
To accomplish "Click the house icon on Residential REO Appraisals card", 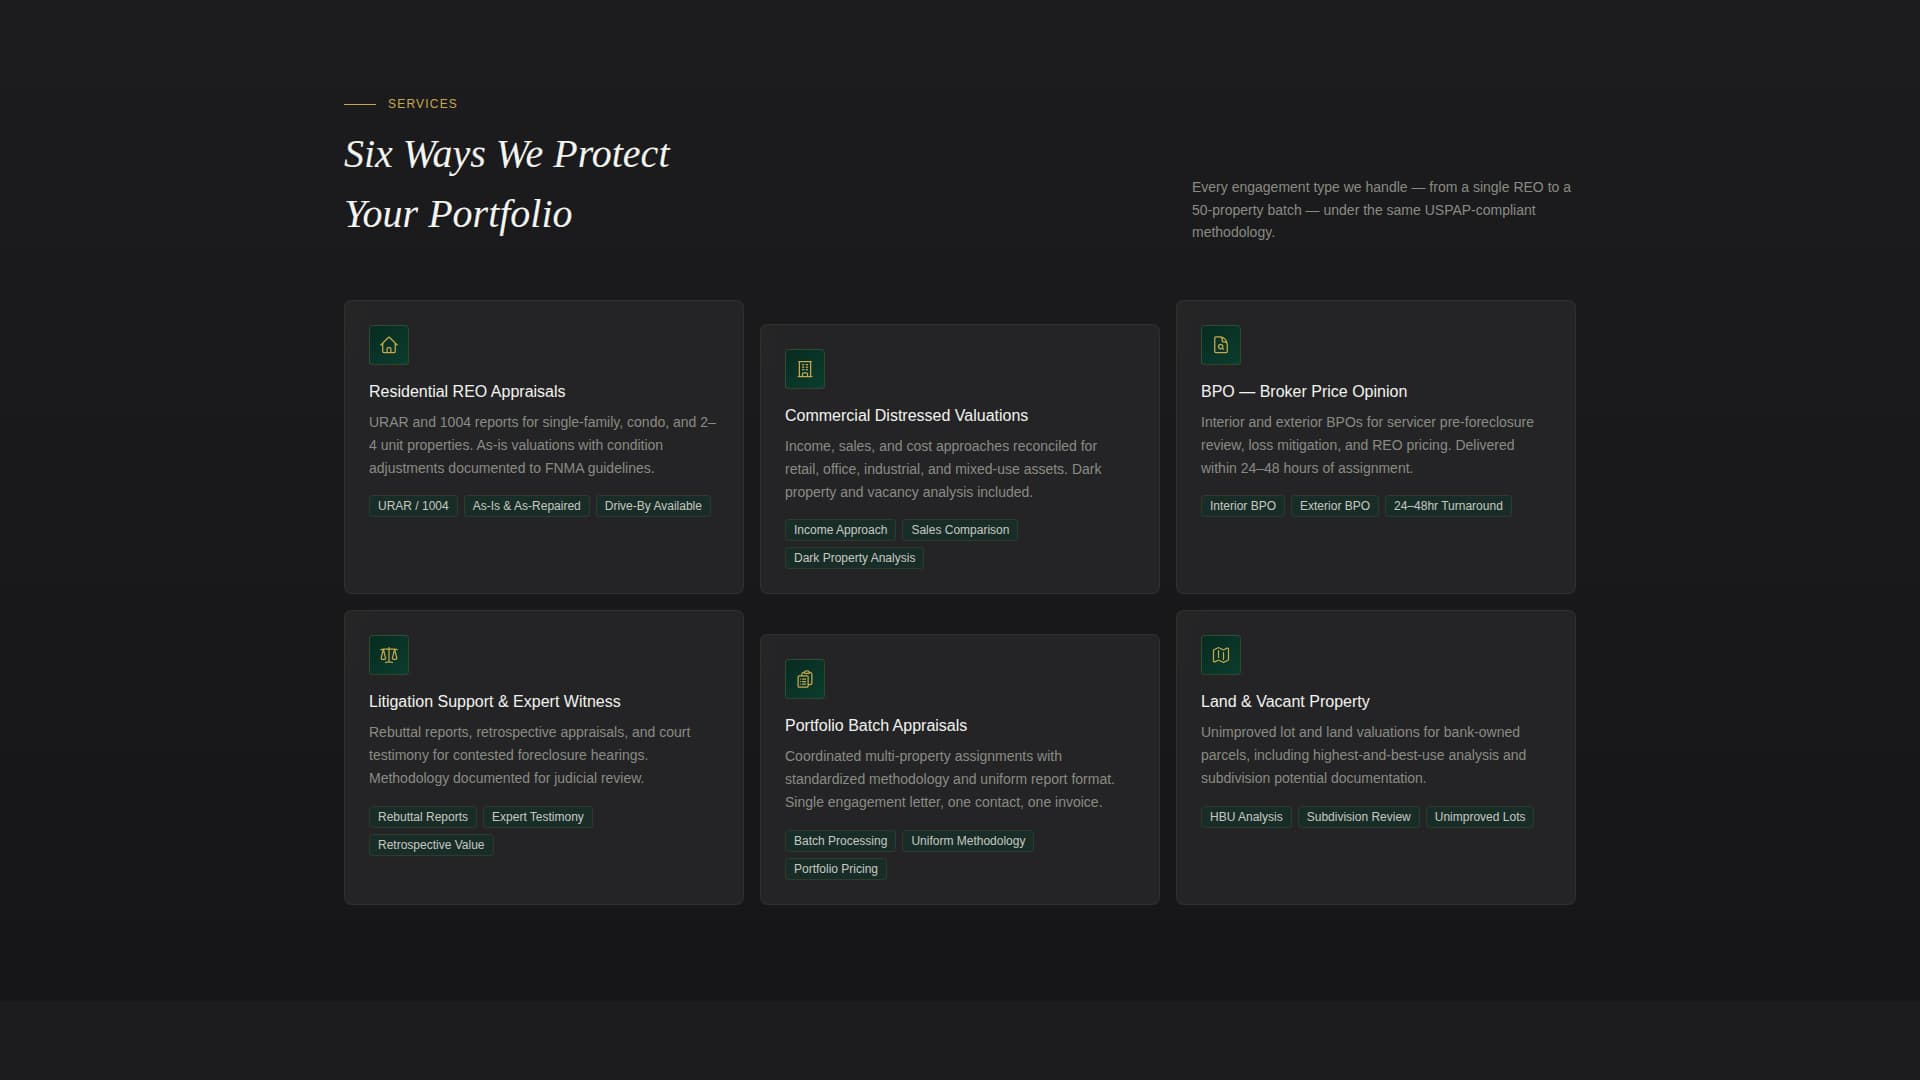I will (388, 345).
